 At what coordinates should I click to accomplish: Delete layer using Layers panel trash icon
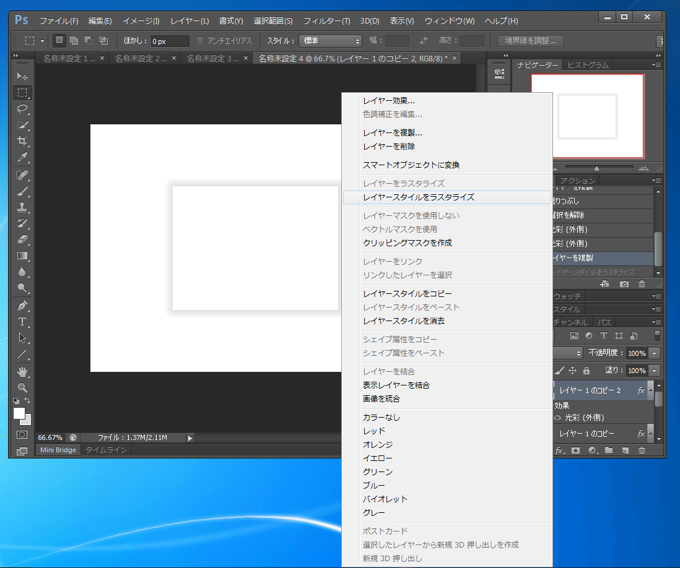coord(642,450)
